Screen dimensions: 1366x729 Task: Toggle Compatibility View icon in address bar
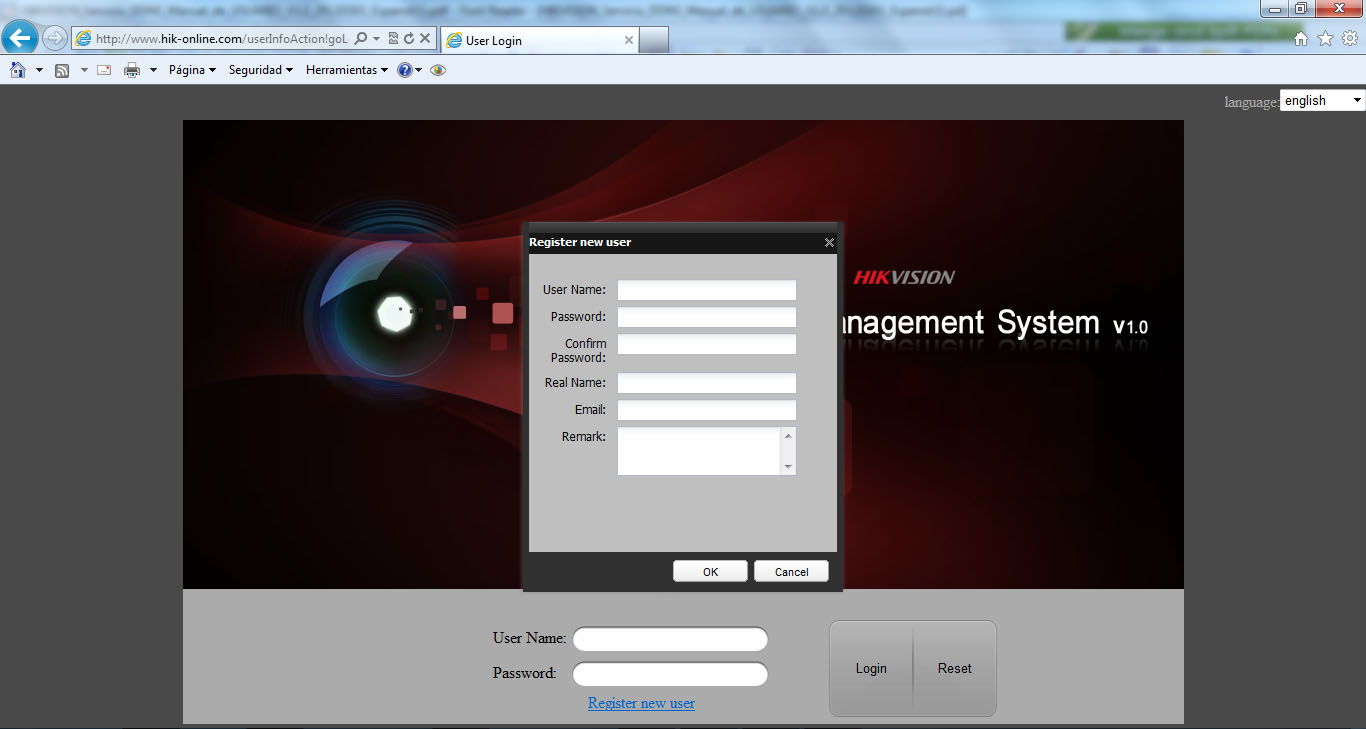point(393,39)
